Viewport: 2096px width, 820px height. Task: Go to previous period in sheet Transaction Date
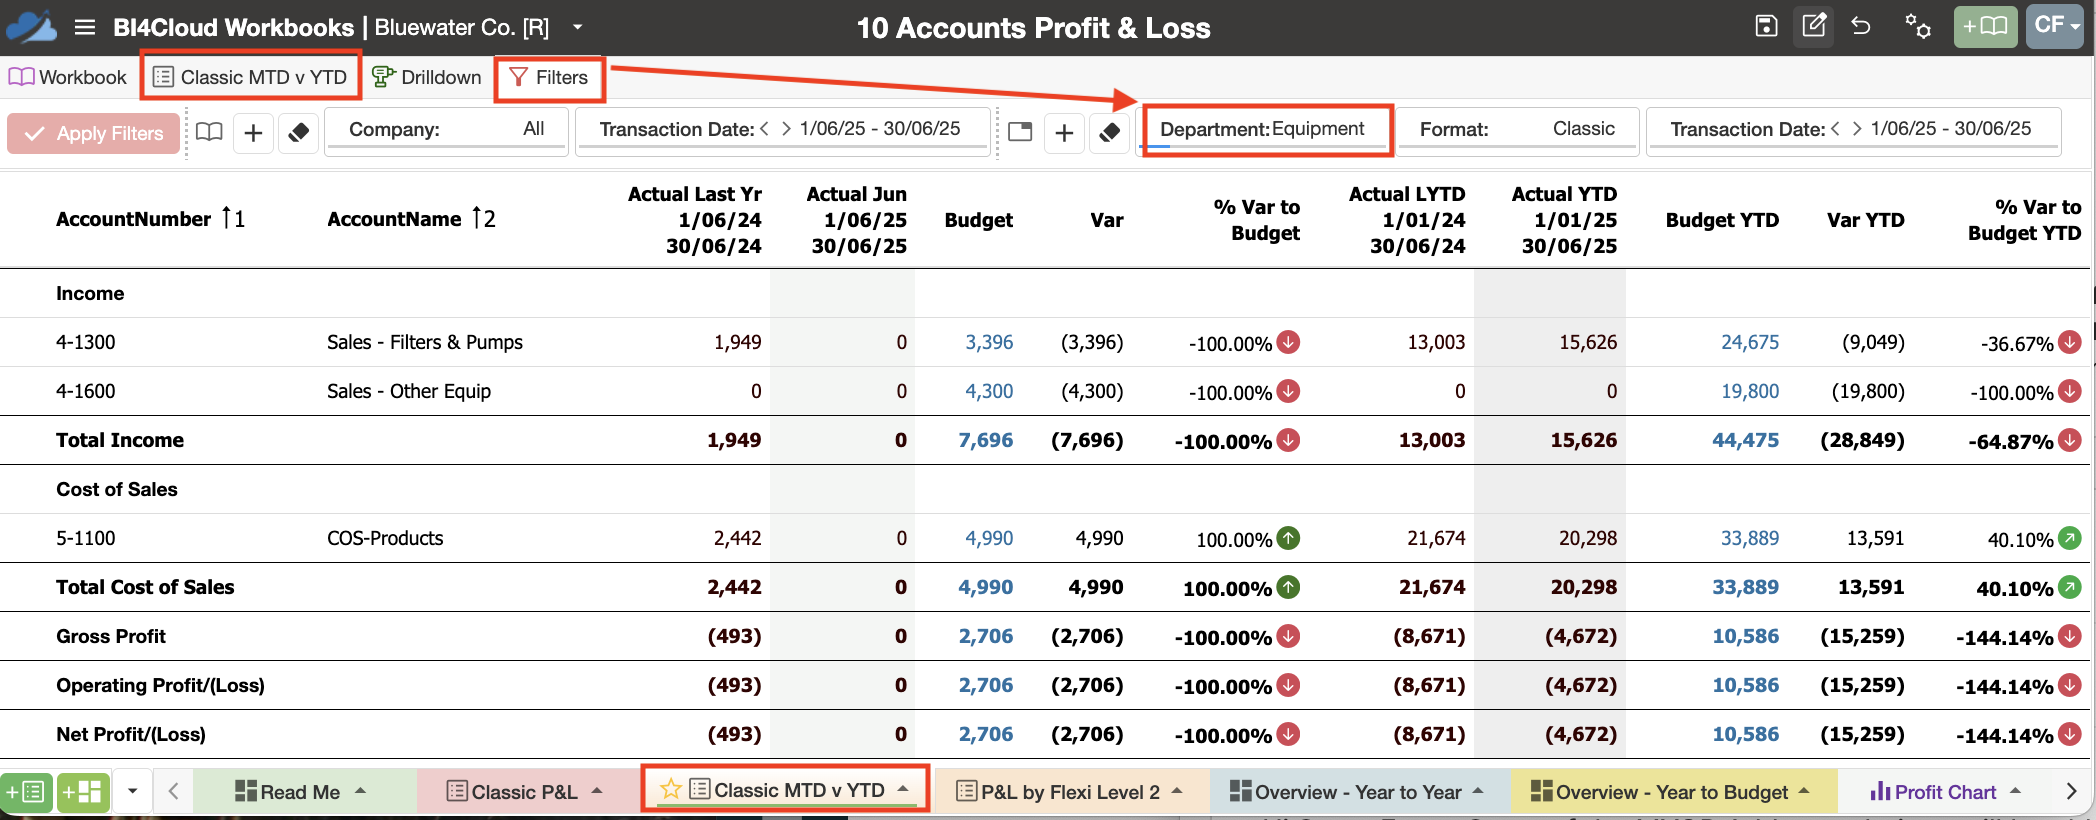pyautogui.click(x=1836, y=129)
